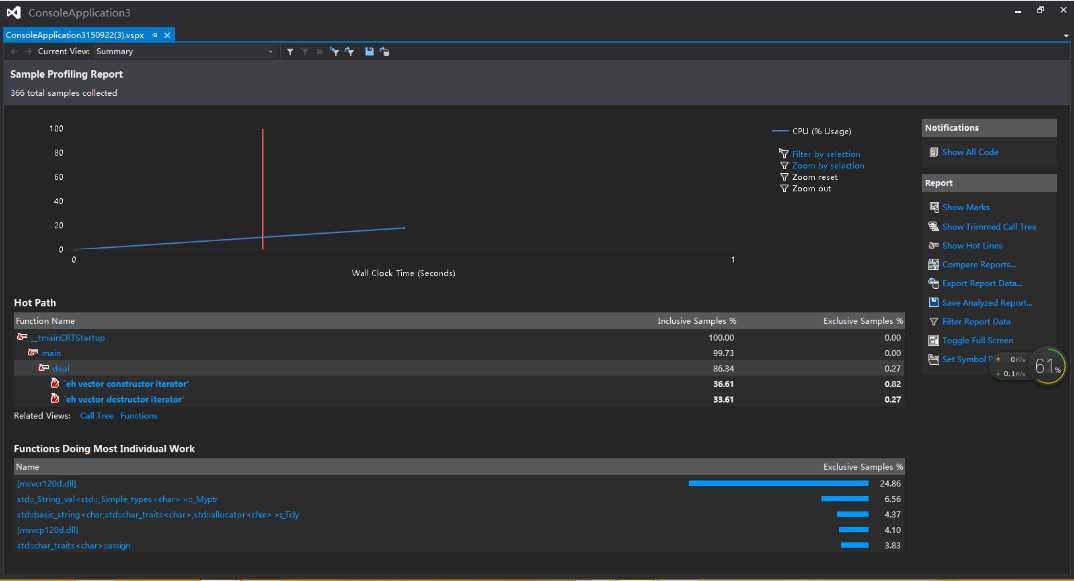Click the hot path icon beside deal
Screen dimensions: 1074x581
[x=44, y=368]
